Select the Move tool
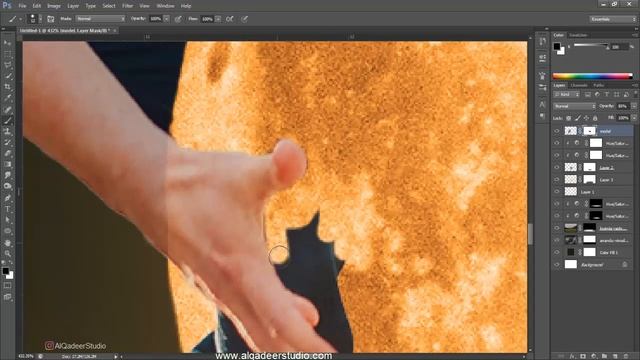Image resolution: width=640 pixels, height=360 pixels. click(x=7, y=43)
